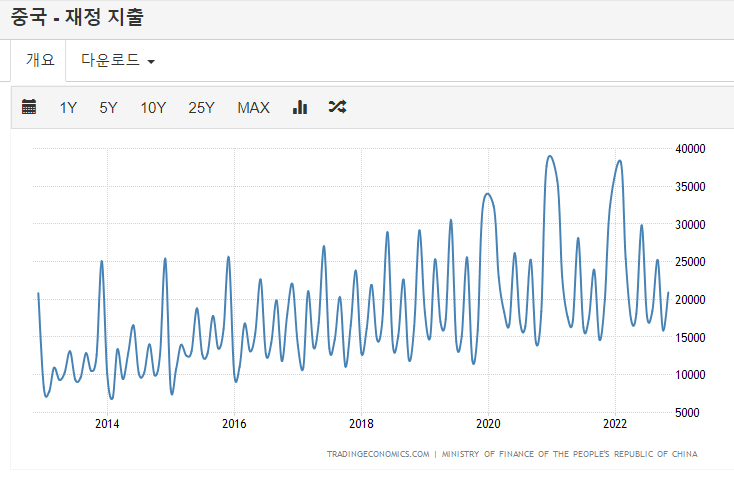The height and width of the screenshot is (484, 734).
Task: Click the 2022 x-axis label
Action: pyautogui.click(x=615, y=424)
